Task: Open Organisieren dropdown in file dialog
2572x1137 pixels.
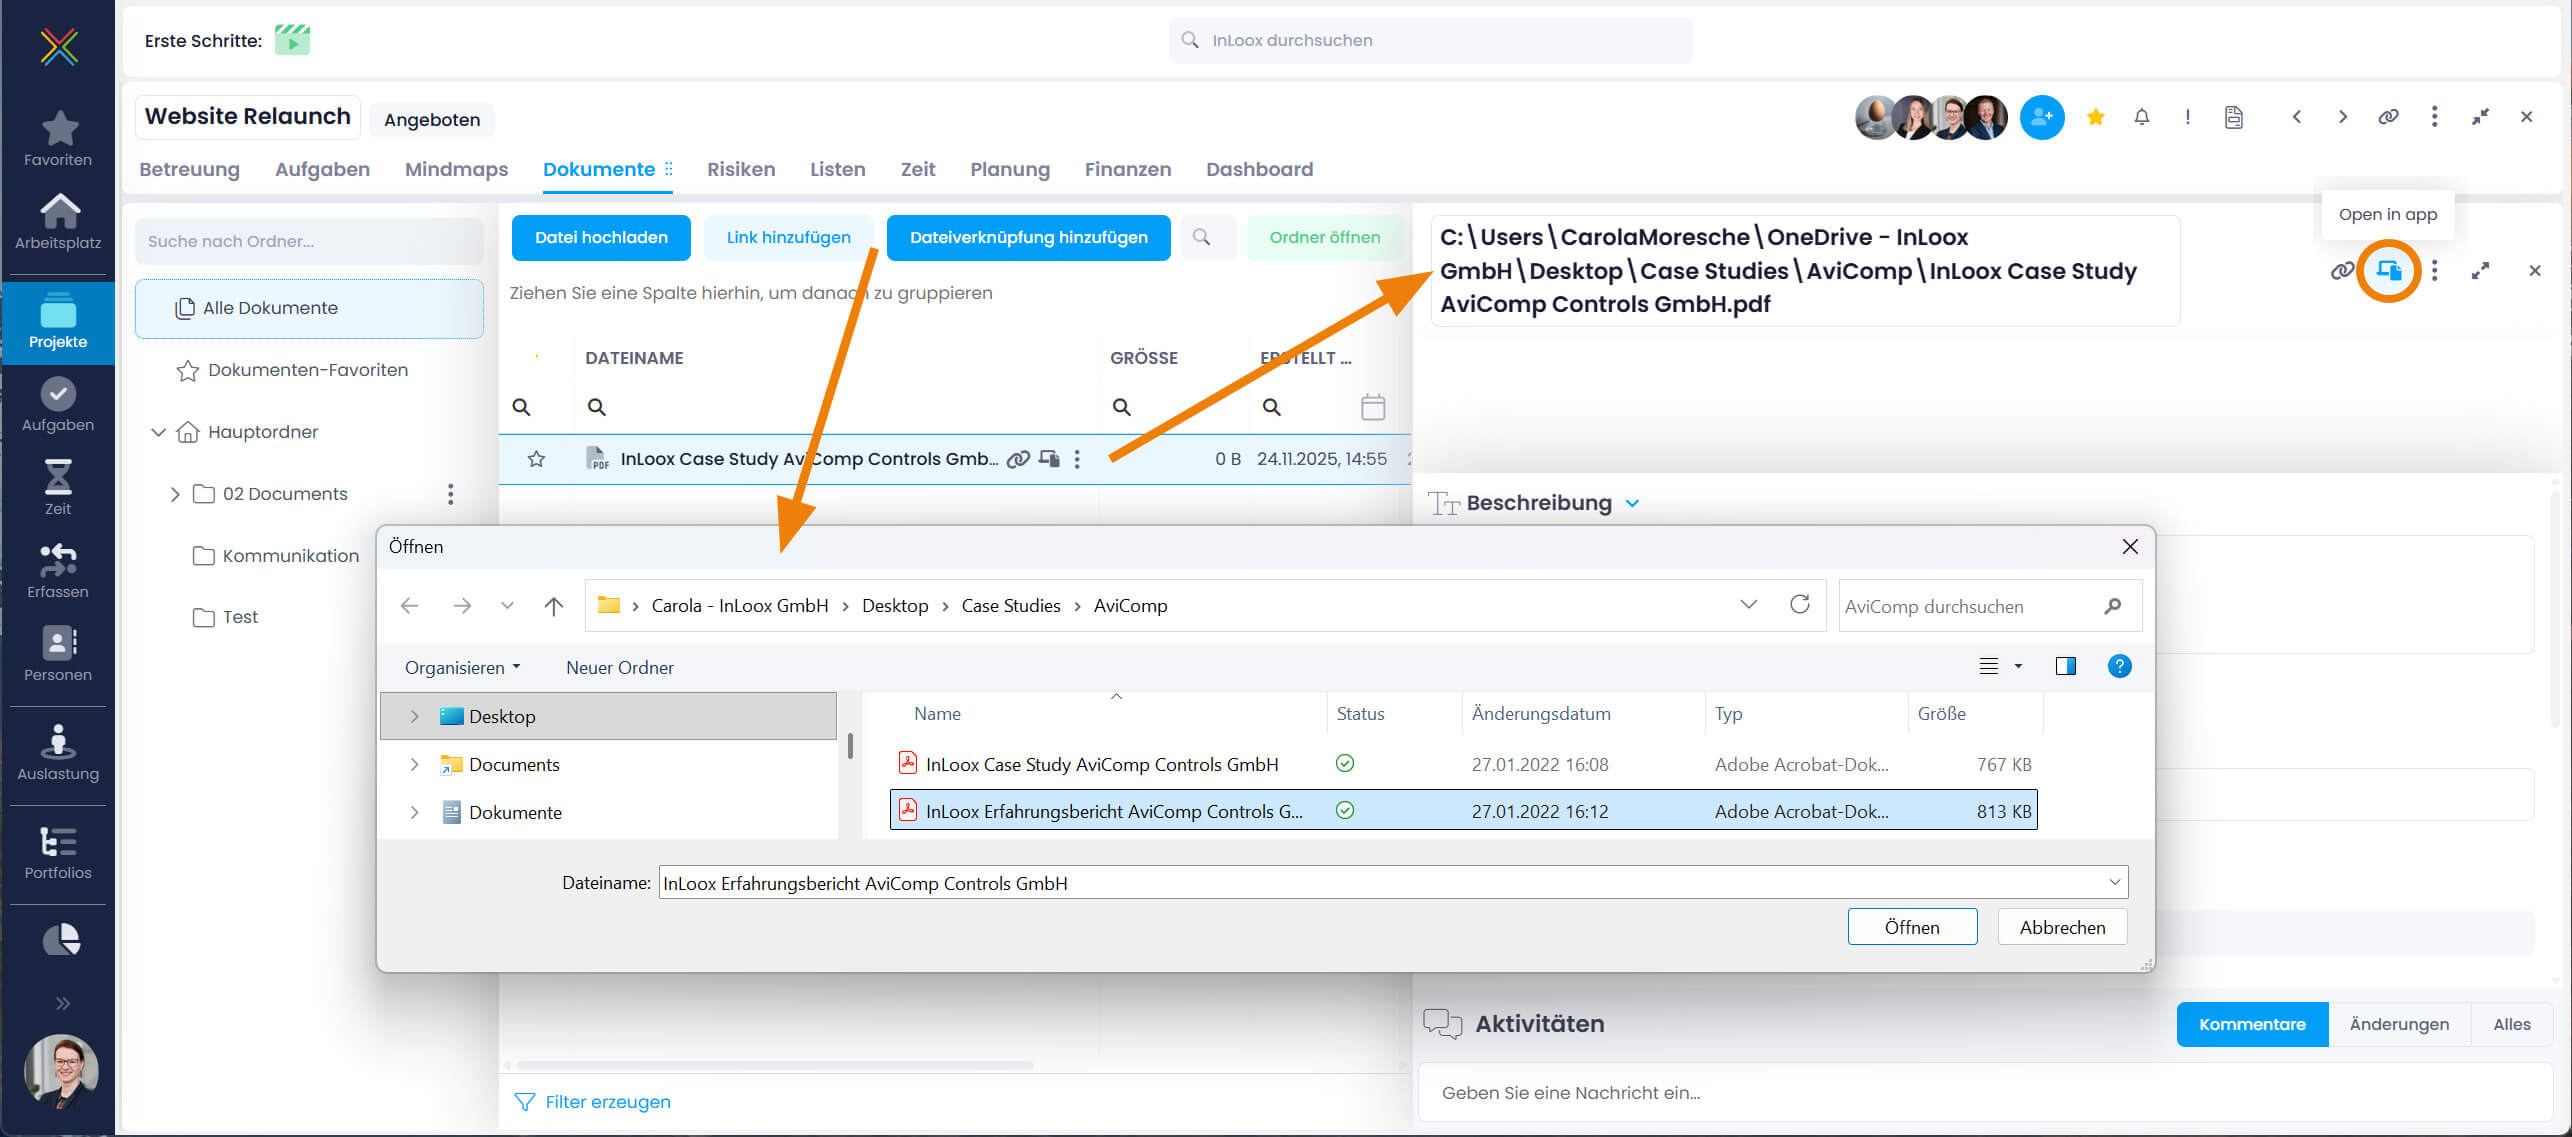Action: (x=462, y=667)
